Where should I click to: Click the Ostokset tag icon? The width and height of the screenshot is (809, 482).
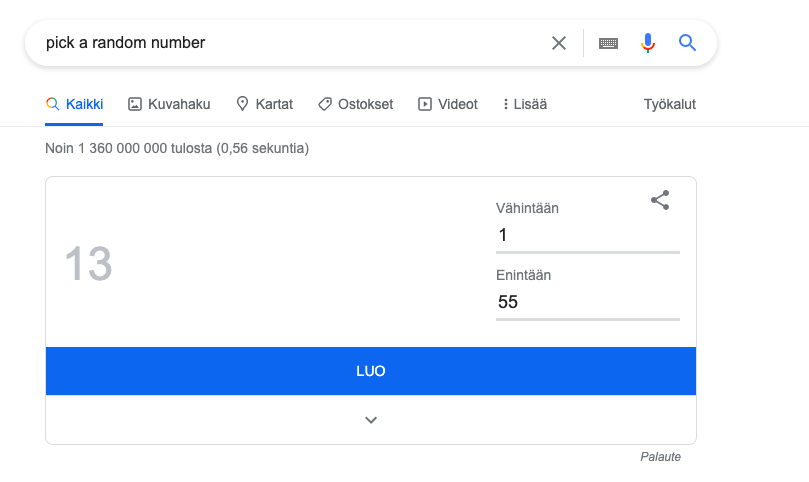[324, 104]
